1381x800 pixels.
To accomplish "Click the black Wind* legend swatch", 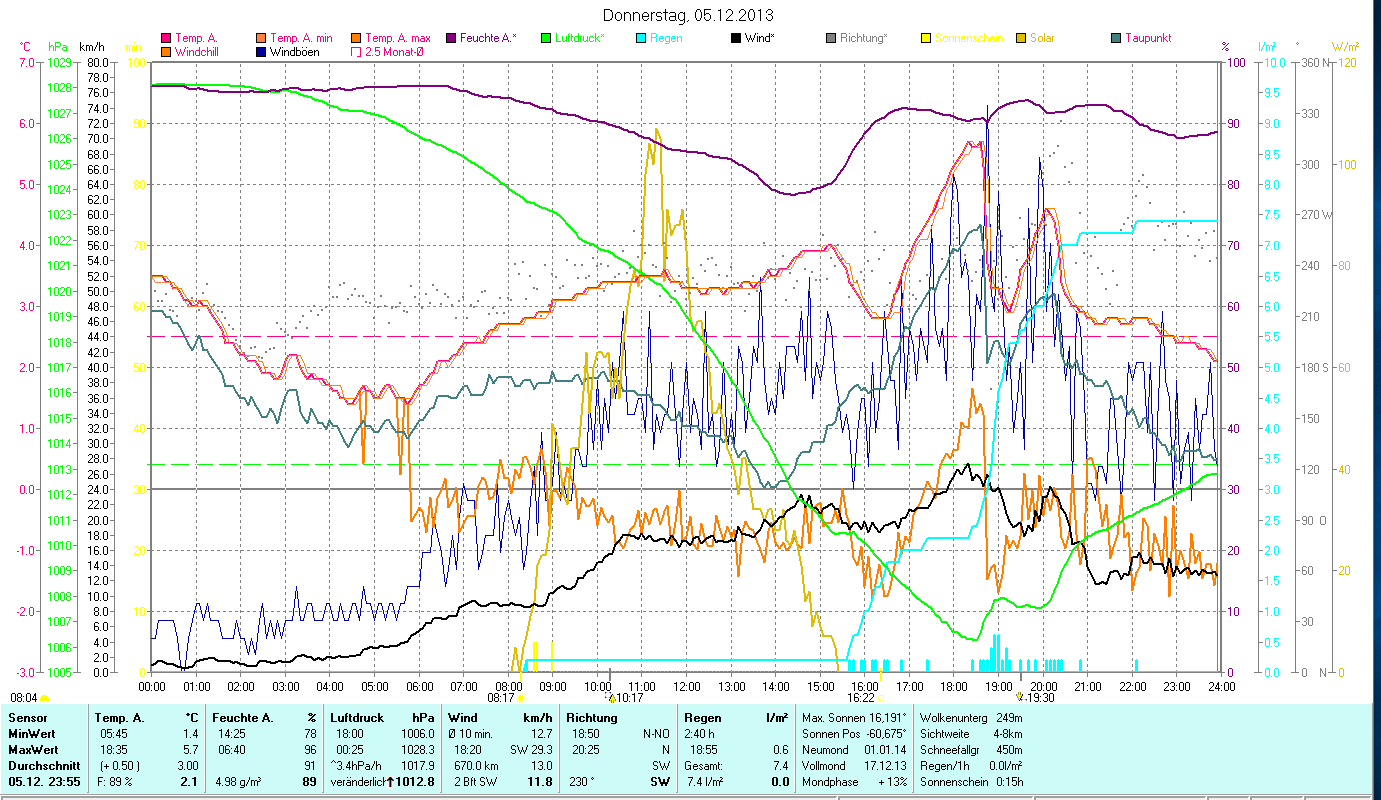I will [736, 38].
